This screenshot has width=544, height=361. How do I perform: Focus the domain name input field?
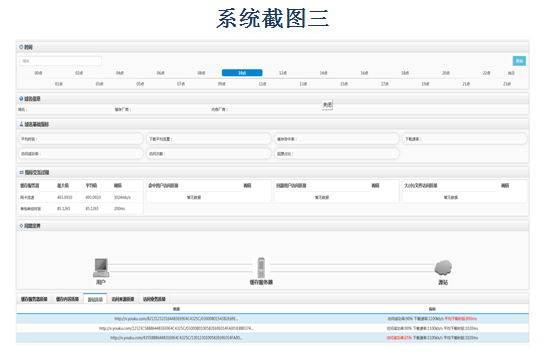(60, 61)
